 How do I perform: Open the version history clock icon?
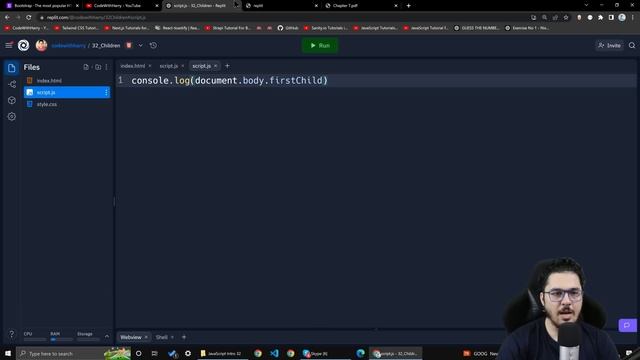point(153,45)
